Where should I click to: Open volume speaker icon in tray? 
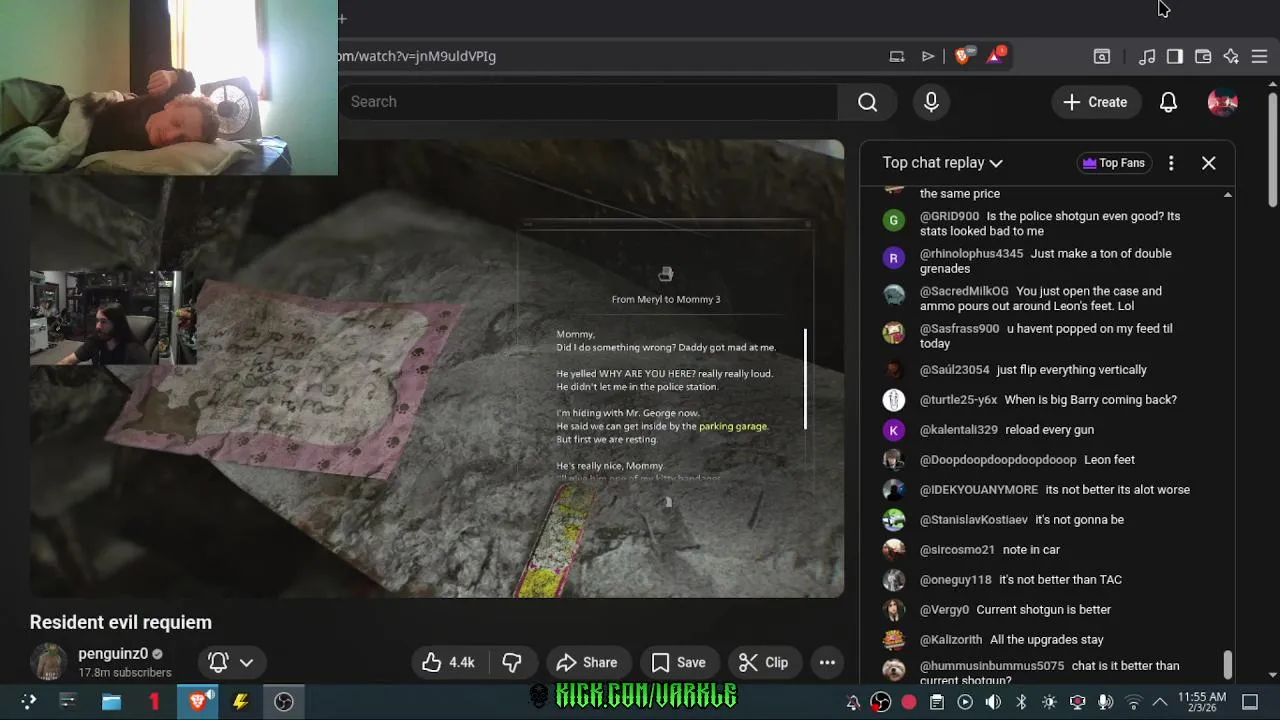click(x=993, y=702)
